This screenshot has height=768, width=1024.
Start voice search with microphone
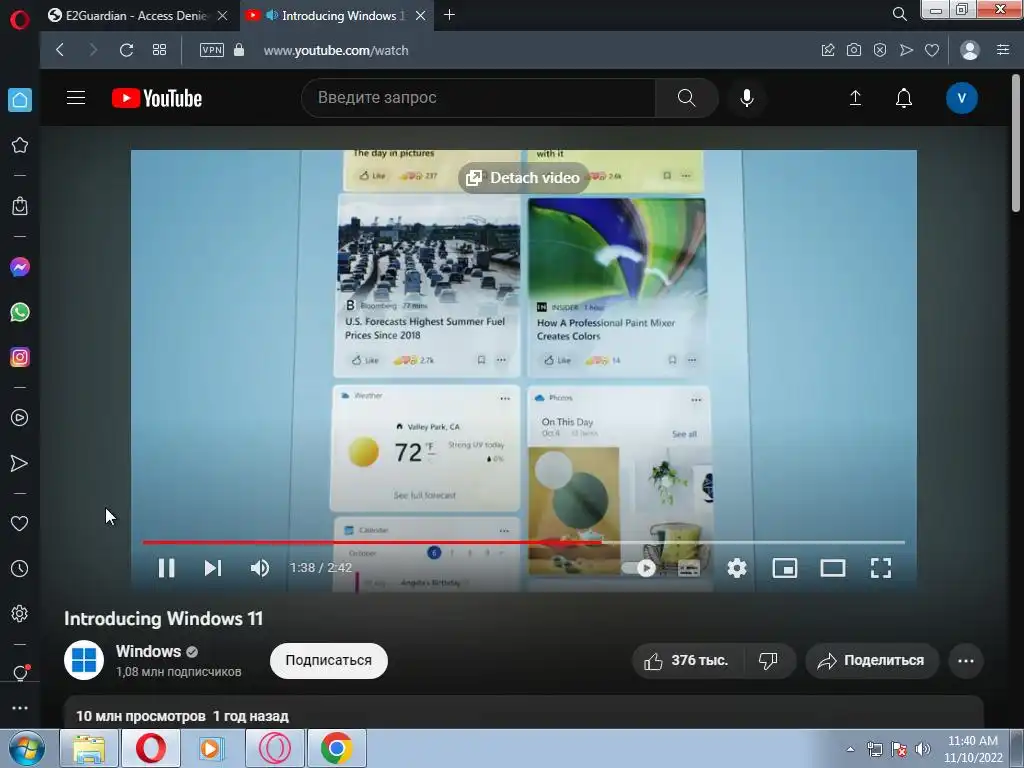point(747,98)
